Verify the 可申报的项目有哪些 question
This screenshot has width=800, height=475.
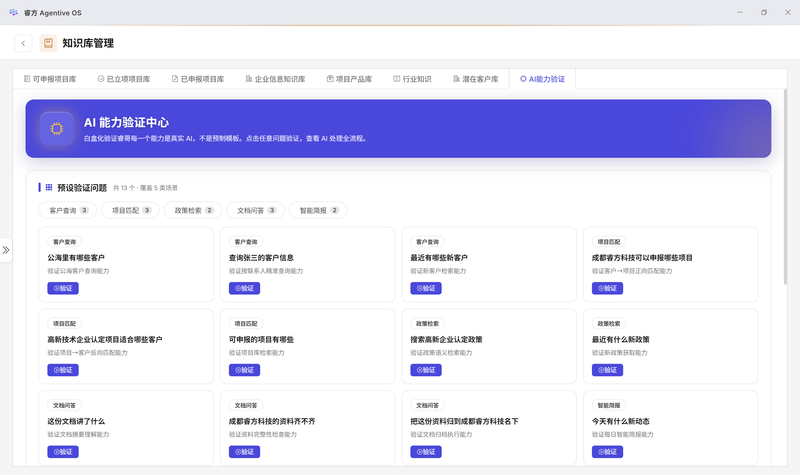pos(244,370)
